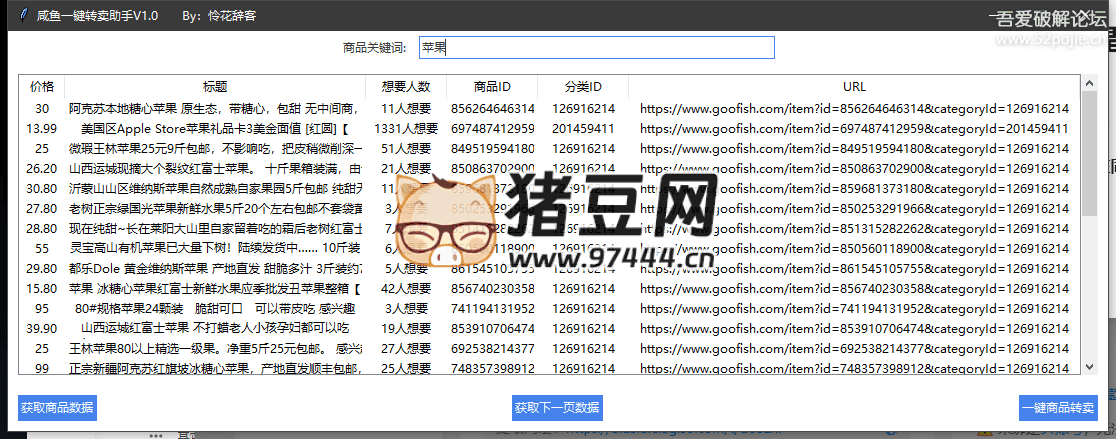Click the 27人想要 cell
The width and height of the screenshot is (1116, 439).
click(x=406, y=348)
